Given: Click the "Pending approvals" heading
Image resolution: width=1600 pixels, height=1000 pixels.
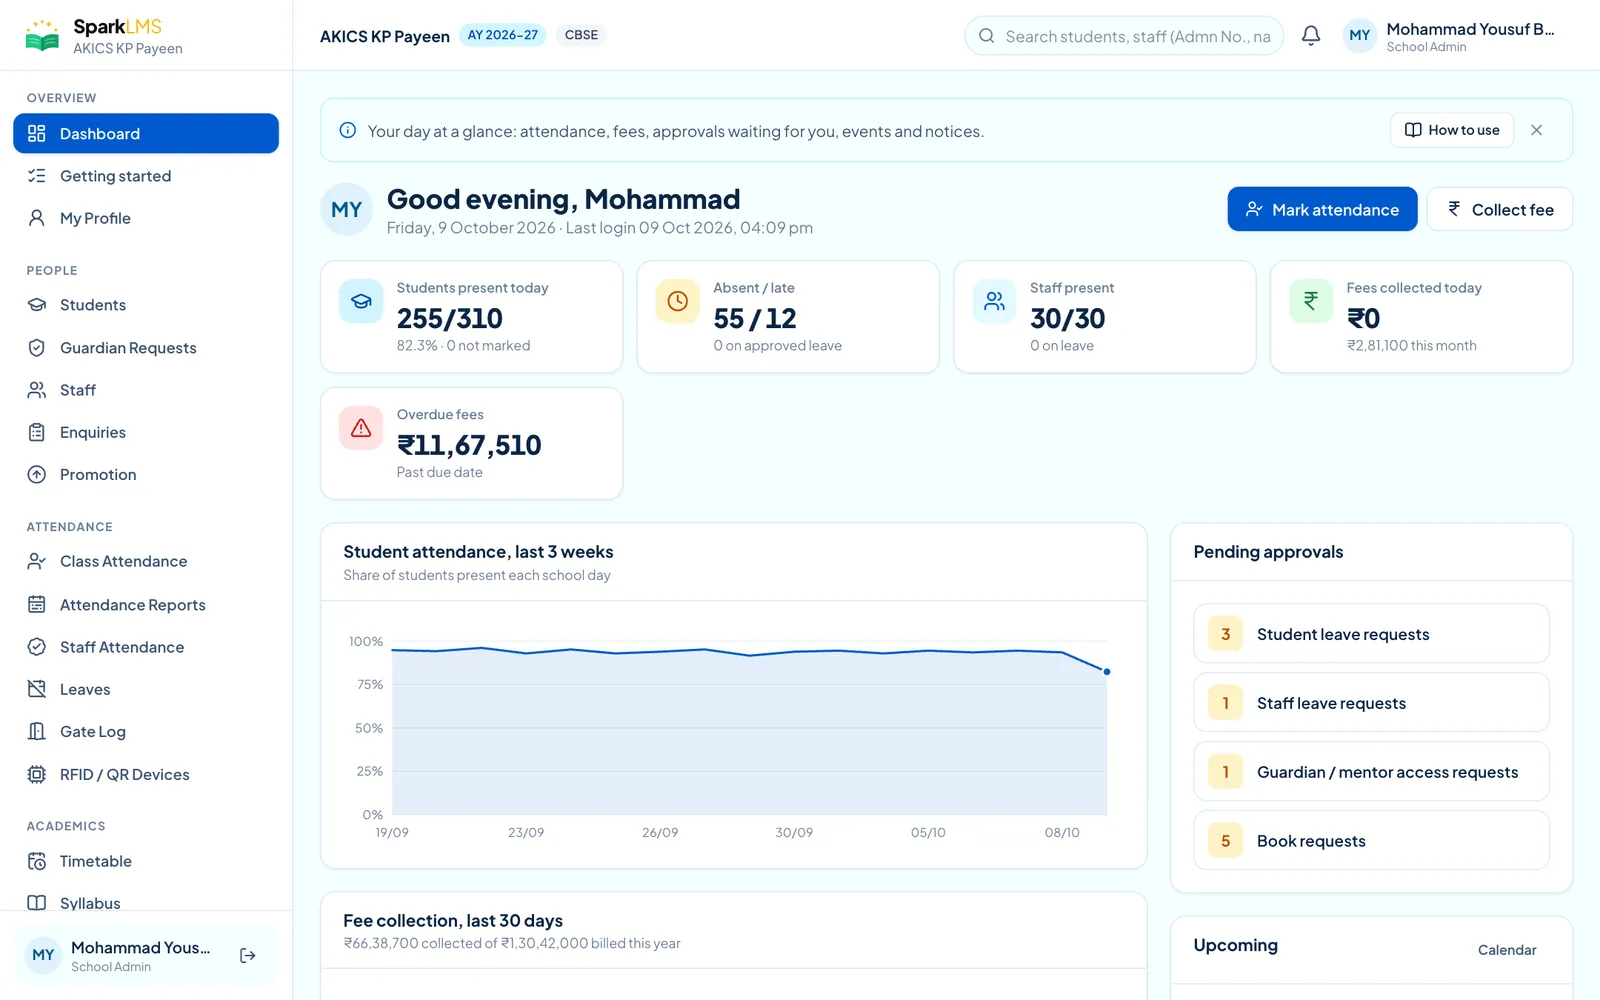Looking at the screenshot, I should (1268, 552).
